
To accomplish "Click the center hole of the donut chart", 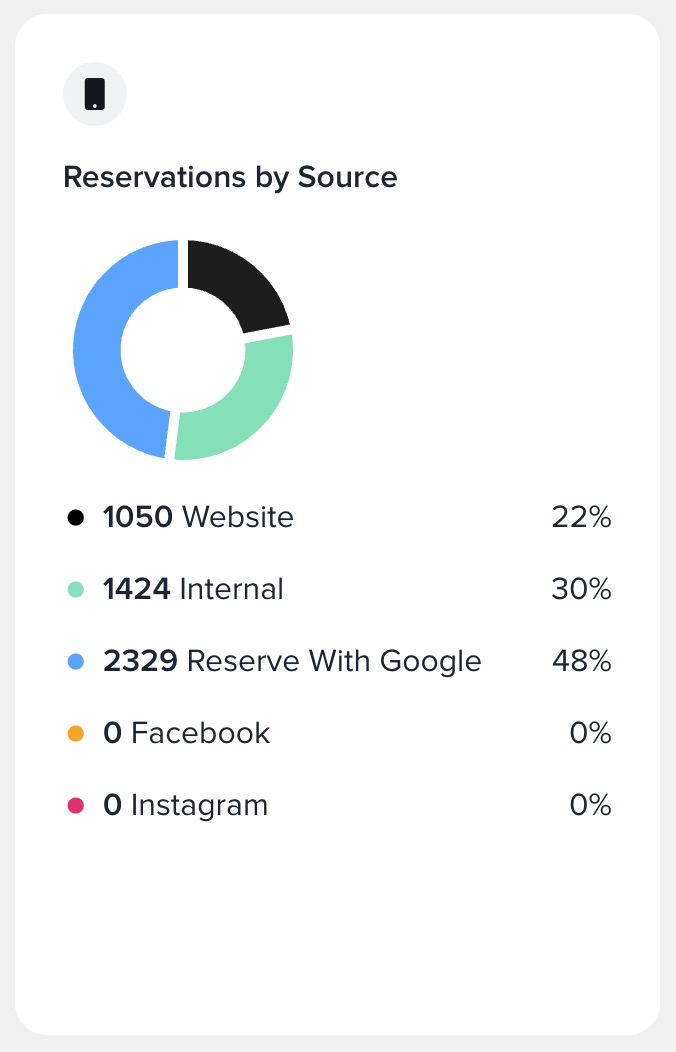I will pyautogui.click(x=182, y=350).
